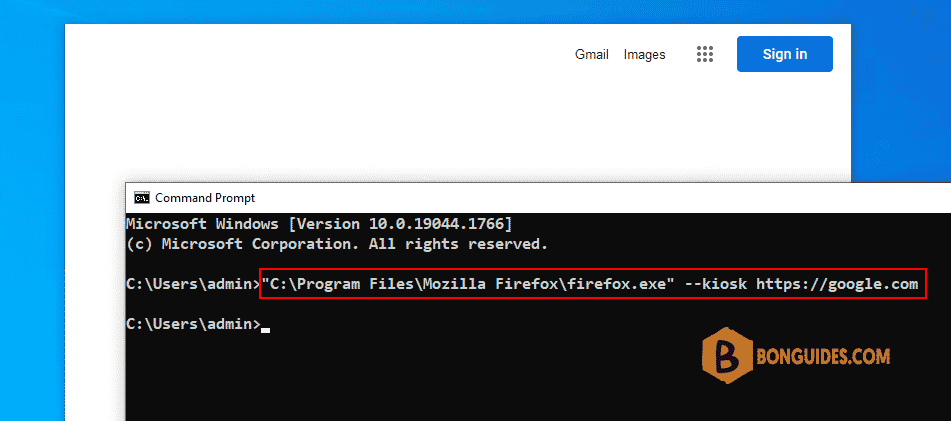The height and width of the screenshot is (421, 951).
Task: Click the blue Sign in button
Action: (x=785, y=54)
